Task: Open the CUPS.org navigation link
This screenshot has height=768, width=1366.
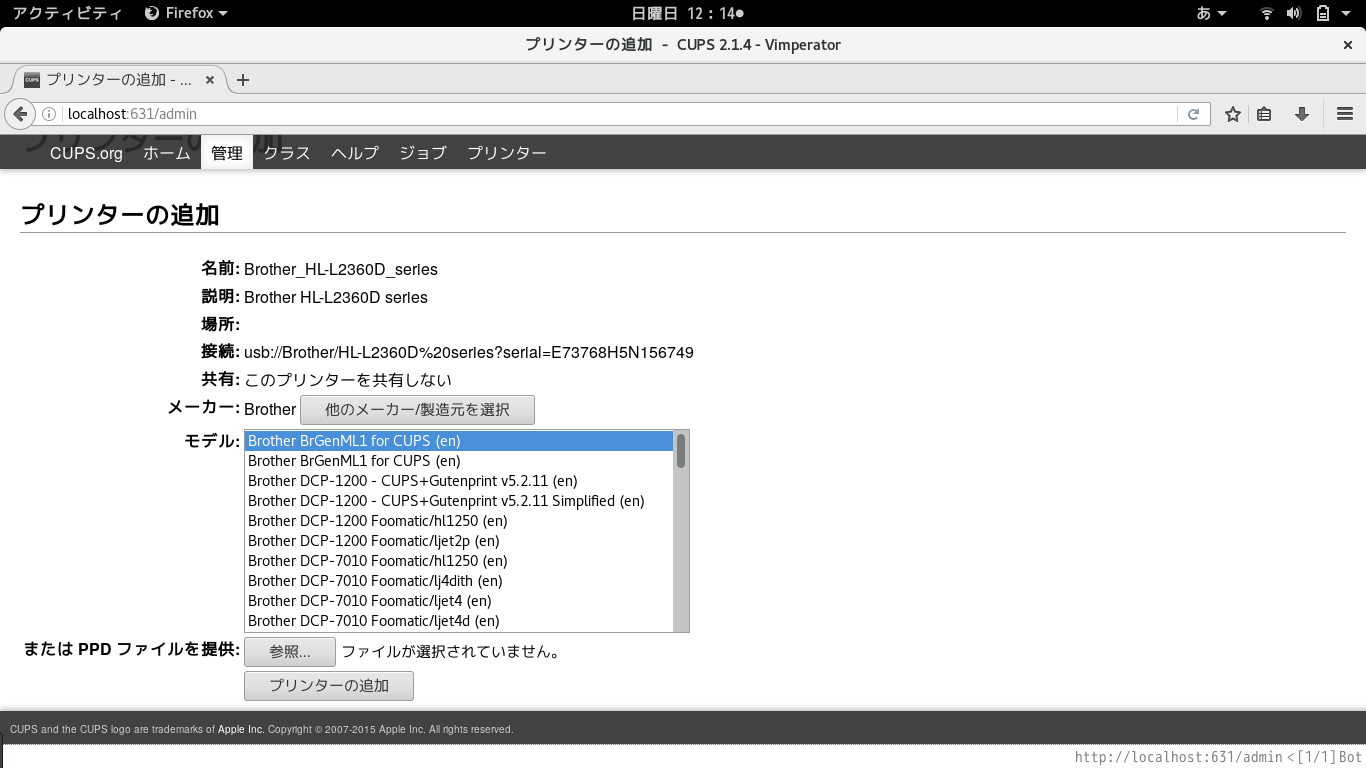Action: [x=86, y=153]
